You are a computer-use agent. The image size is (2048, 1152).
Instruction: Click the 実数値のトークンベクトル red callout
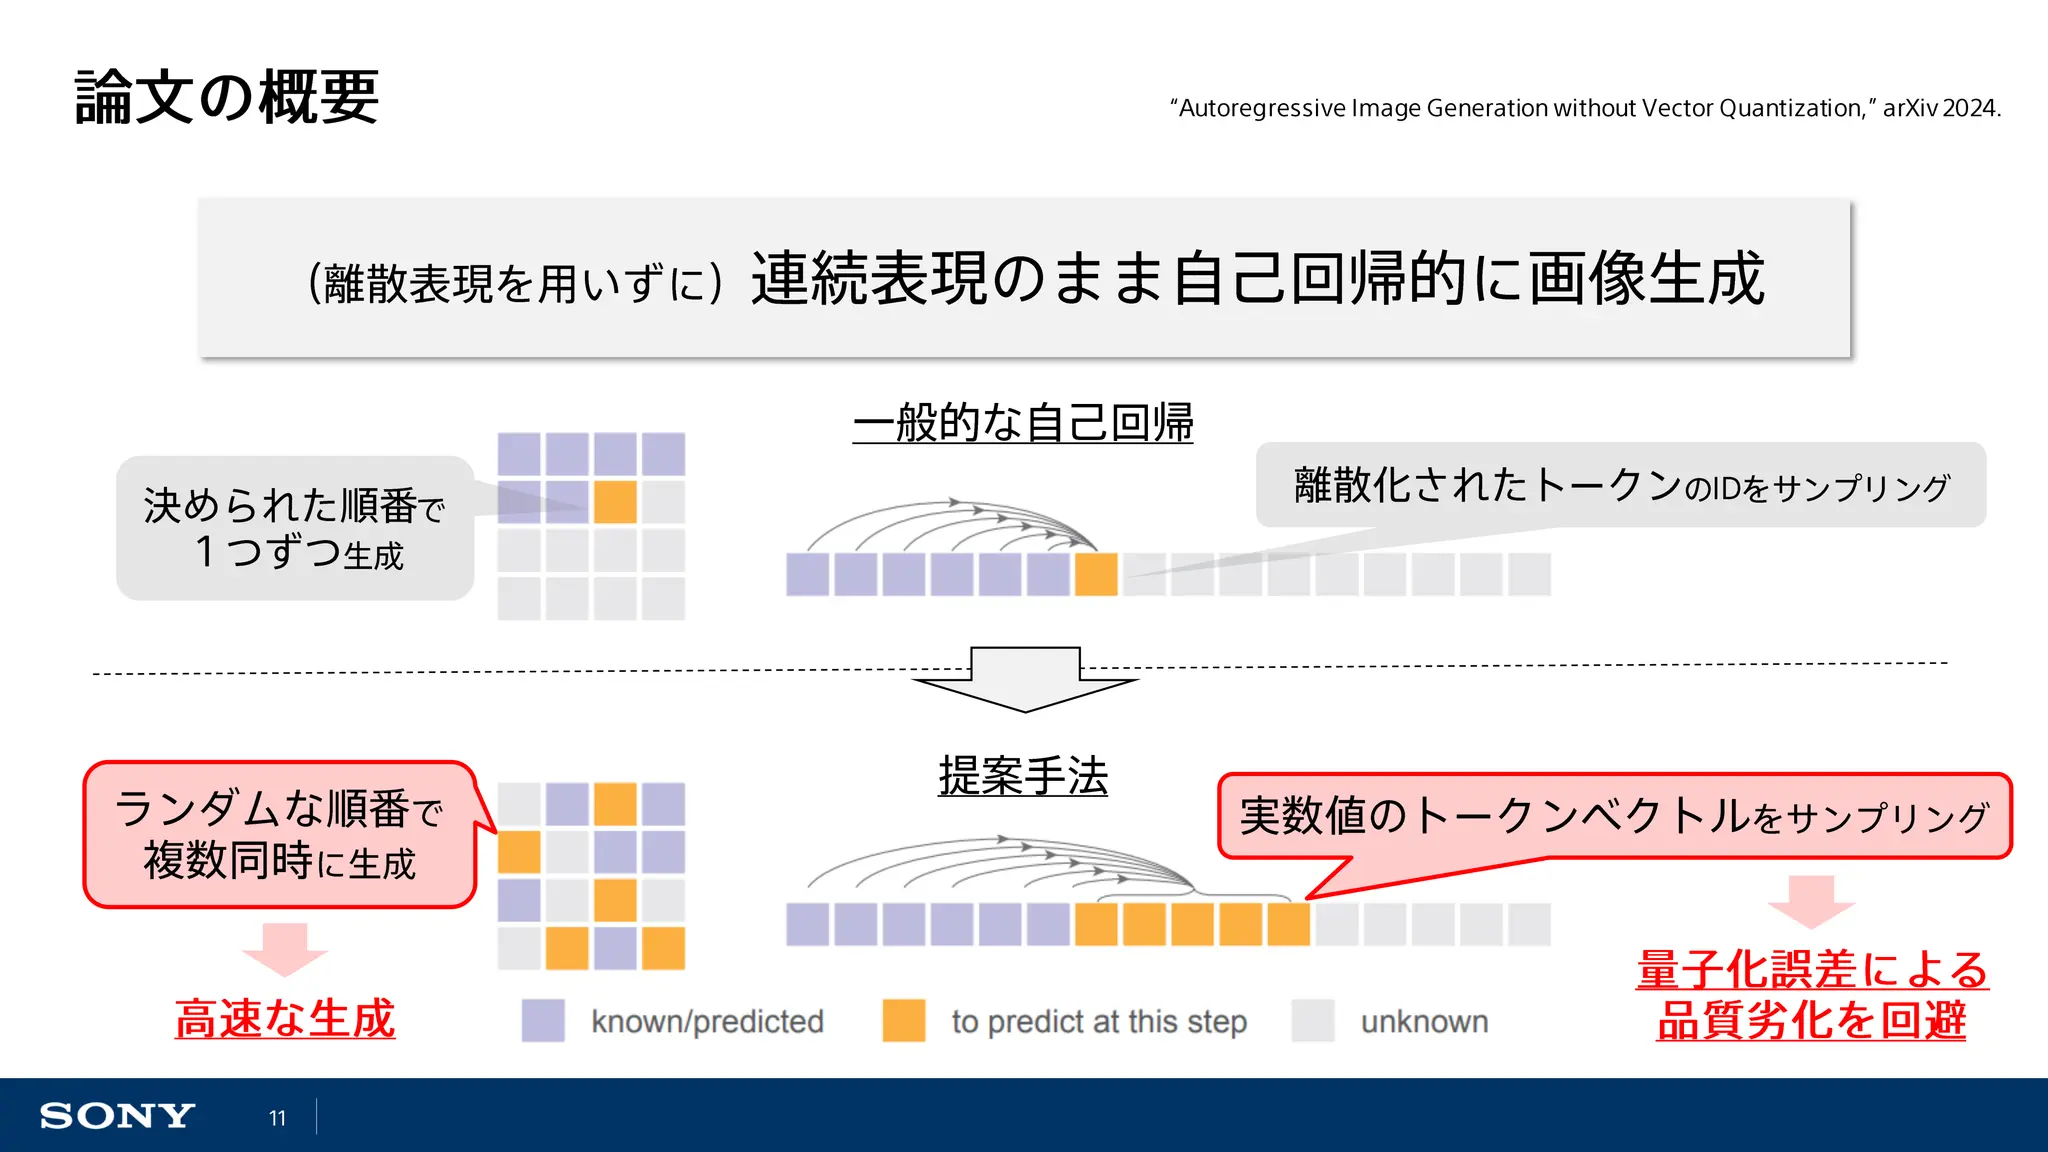tap(1614, 816)
